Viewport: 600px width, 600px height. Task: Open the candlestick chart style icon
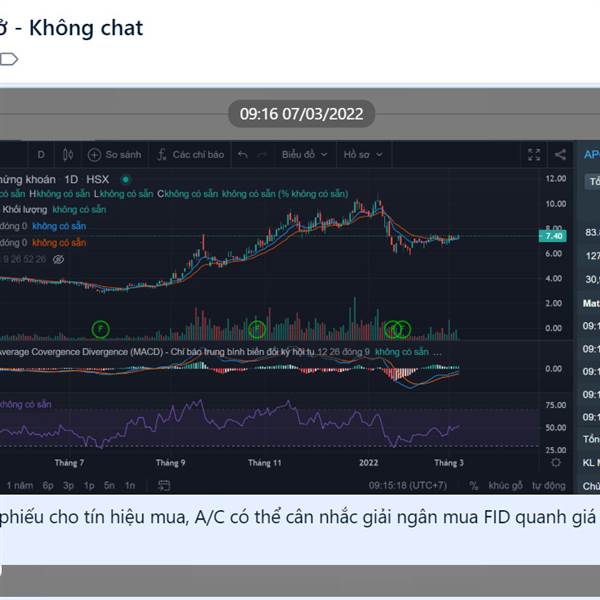(x=68, y=155)
